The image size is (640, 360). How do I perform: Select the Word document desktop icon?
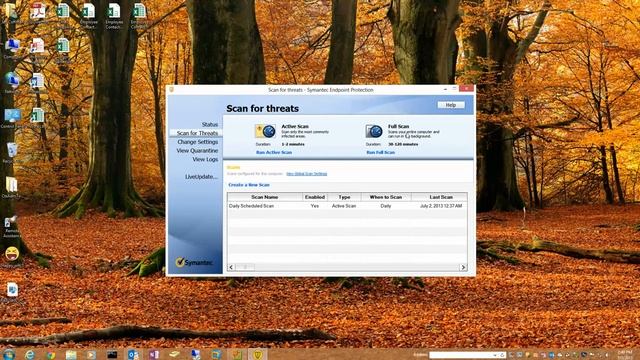37,82
